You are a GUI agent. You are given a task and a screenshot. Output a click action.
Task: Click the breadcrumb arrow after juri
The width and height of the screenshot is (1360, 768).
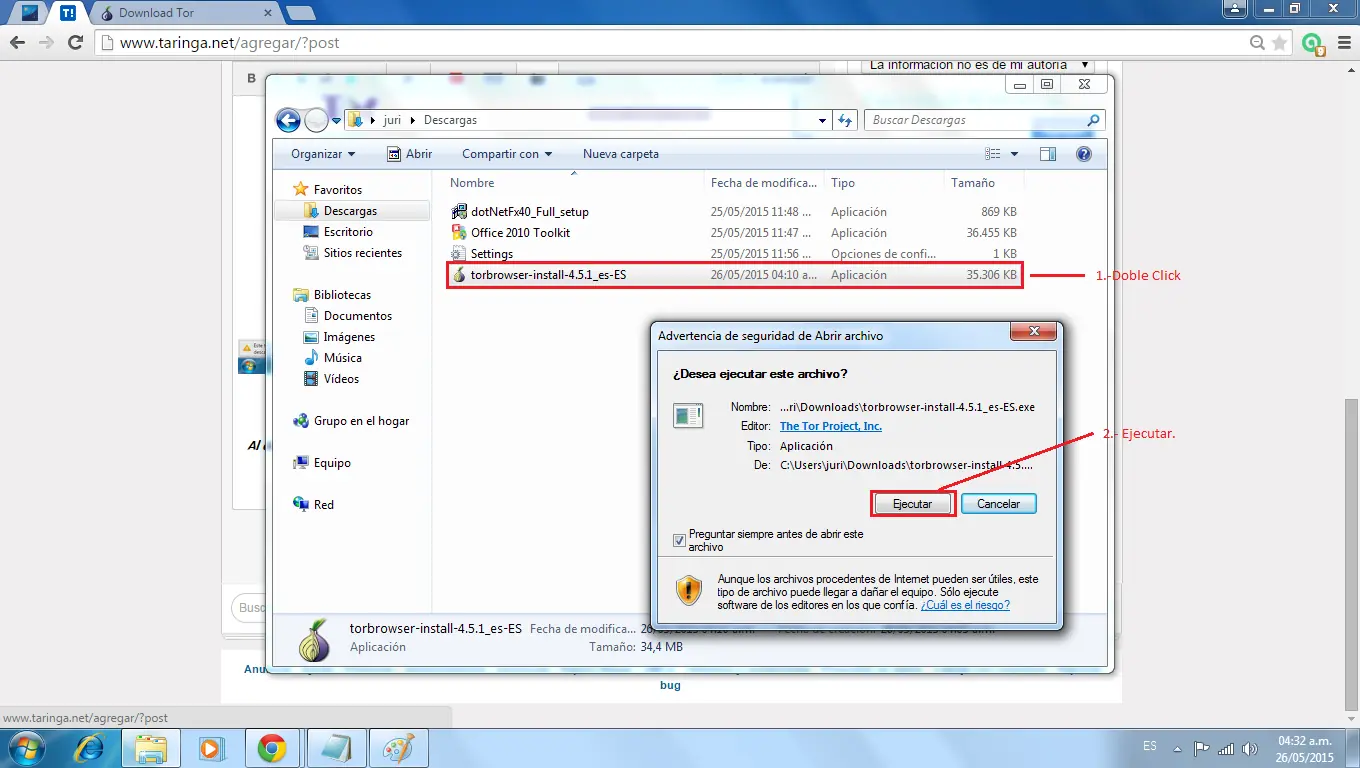413,120
